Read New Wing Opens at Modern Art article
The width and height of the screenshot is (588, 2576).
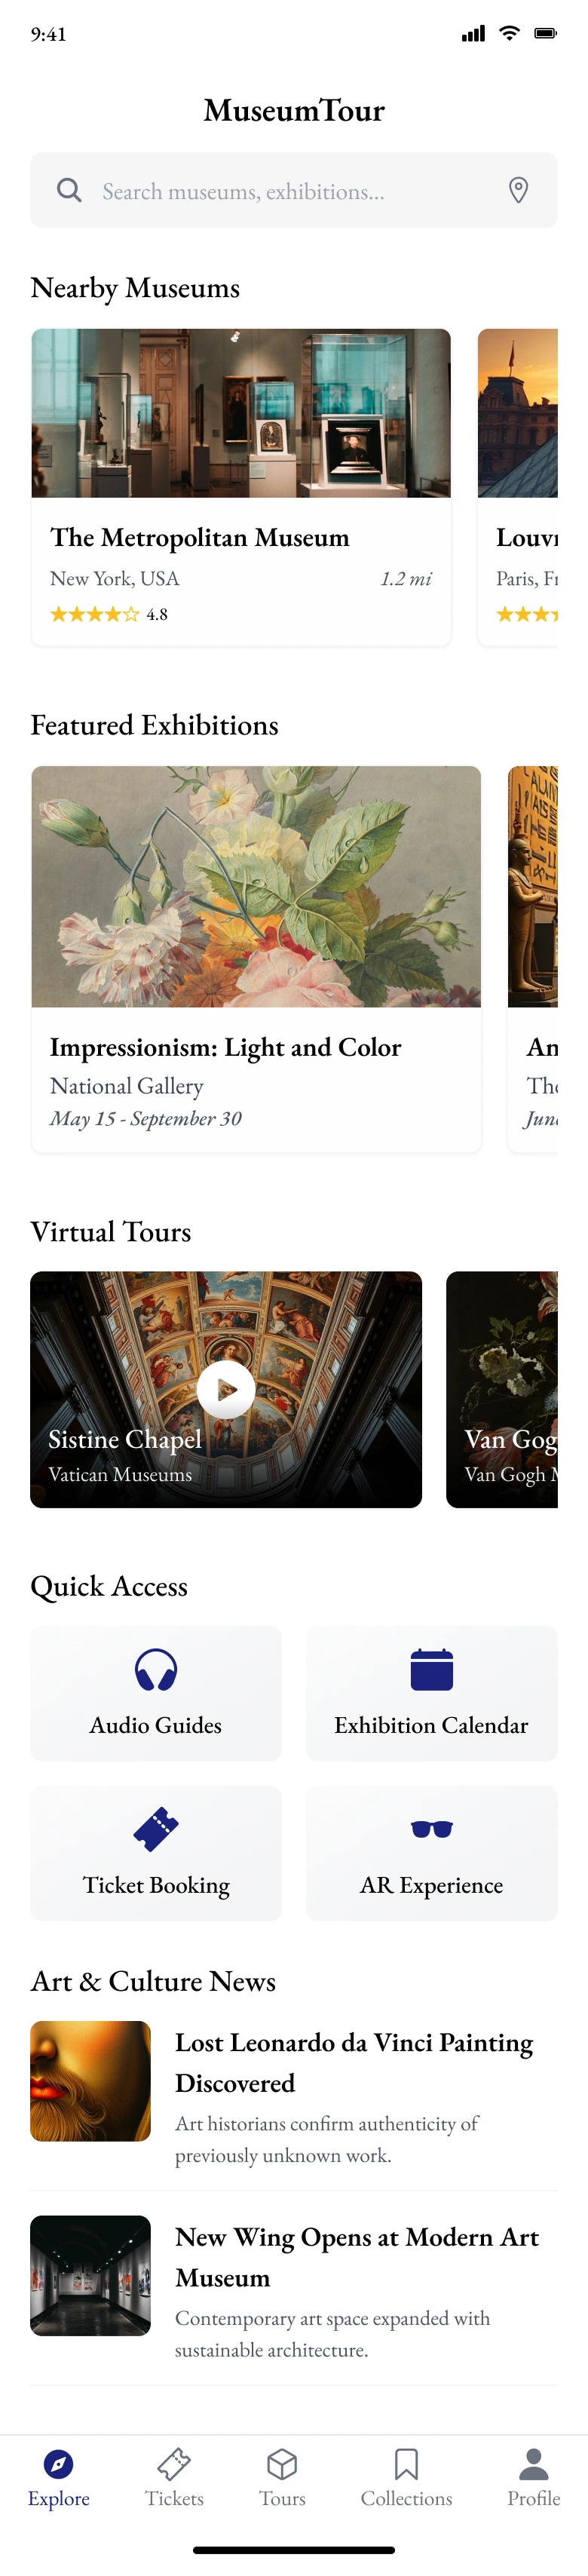point(356,2256)
